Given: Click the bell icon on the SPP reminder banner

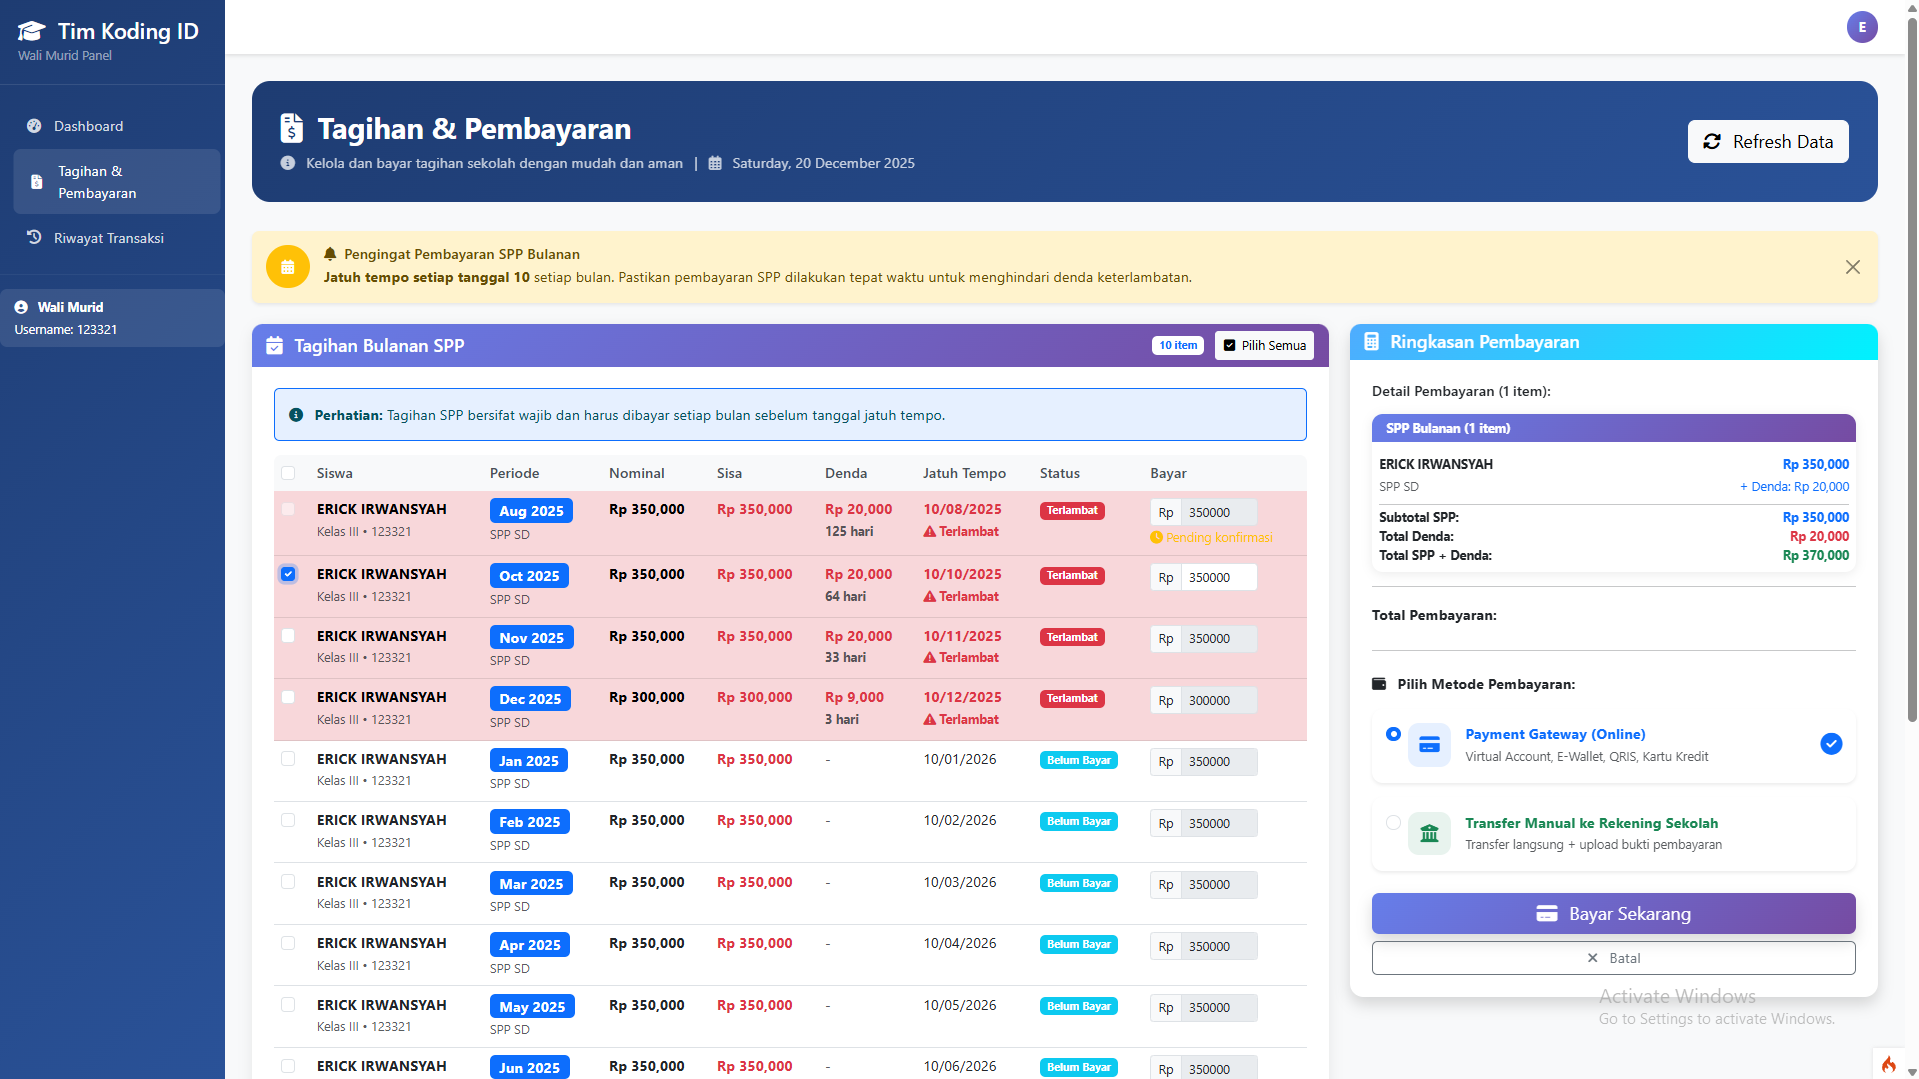Looking at the screenshot, I should (331, 253).
